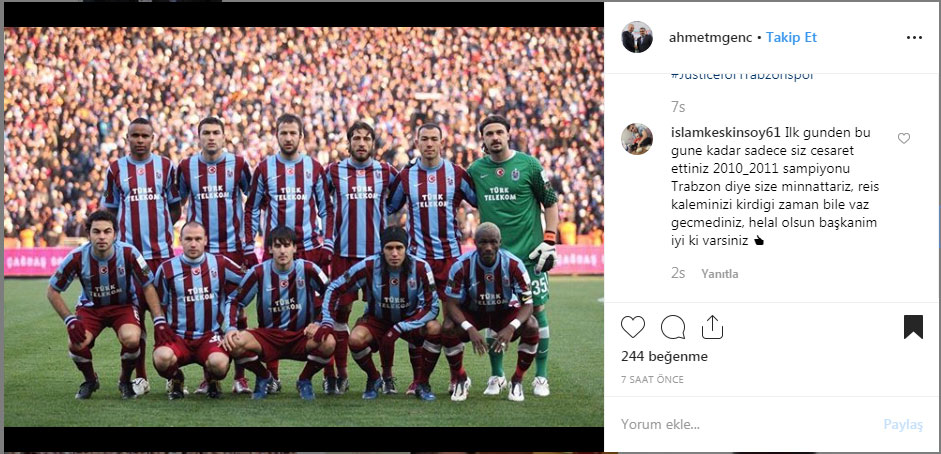This screenshot has height=454, width=941.
Task: View the 244 beğenme likes list
Action: click(664, 357)
